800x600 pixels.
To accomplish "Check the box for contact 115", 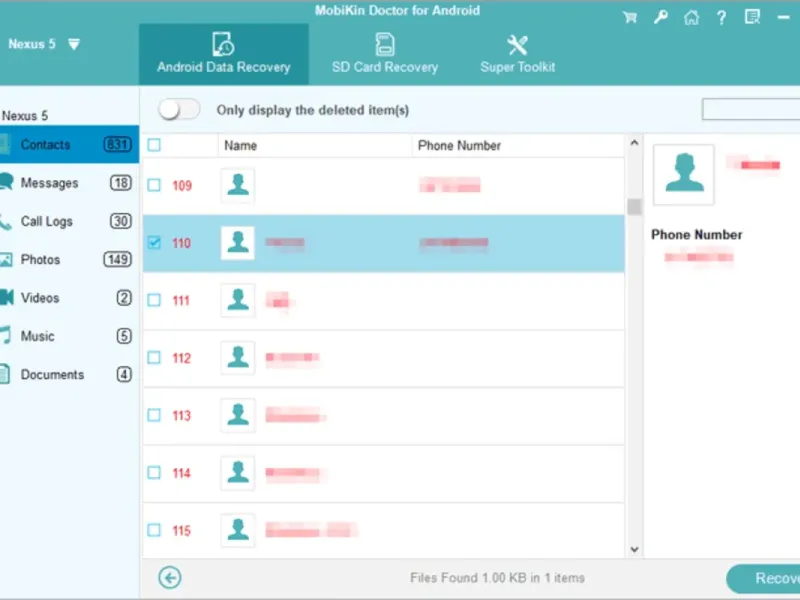I will [154, 530].
